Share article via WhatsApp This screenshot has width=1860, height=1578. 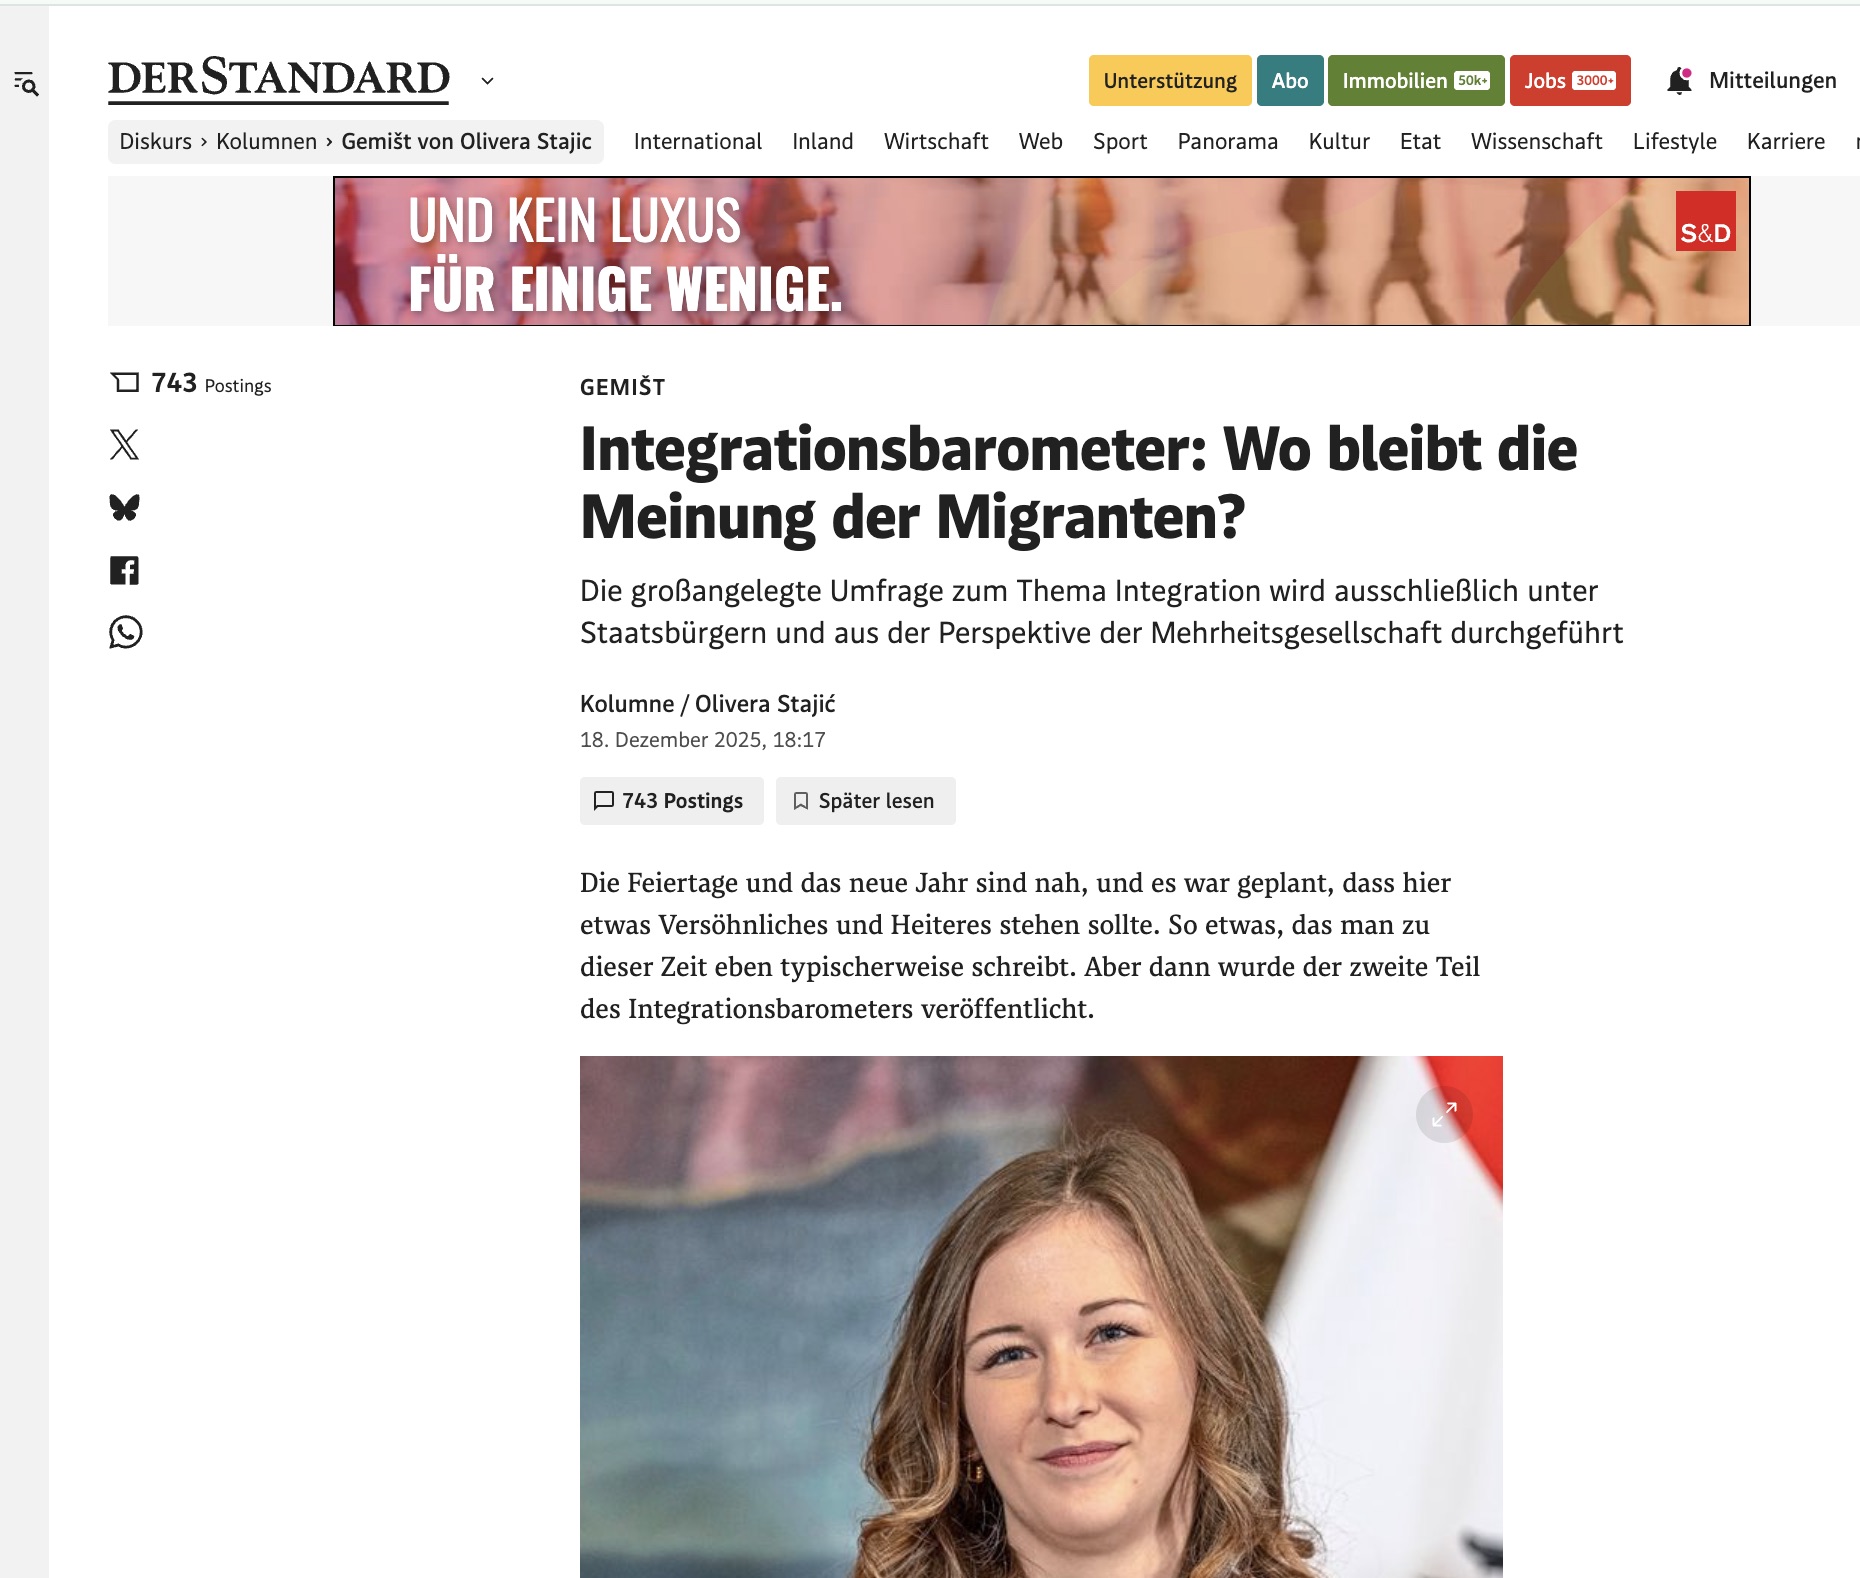pyautogui.click(x=125, y=632)
